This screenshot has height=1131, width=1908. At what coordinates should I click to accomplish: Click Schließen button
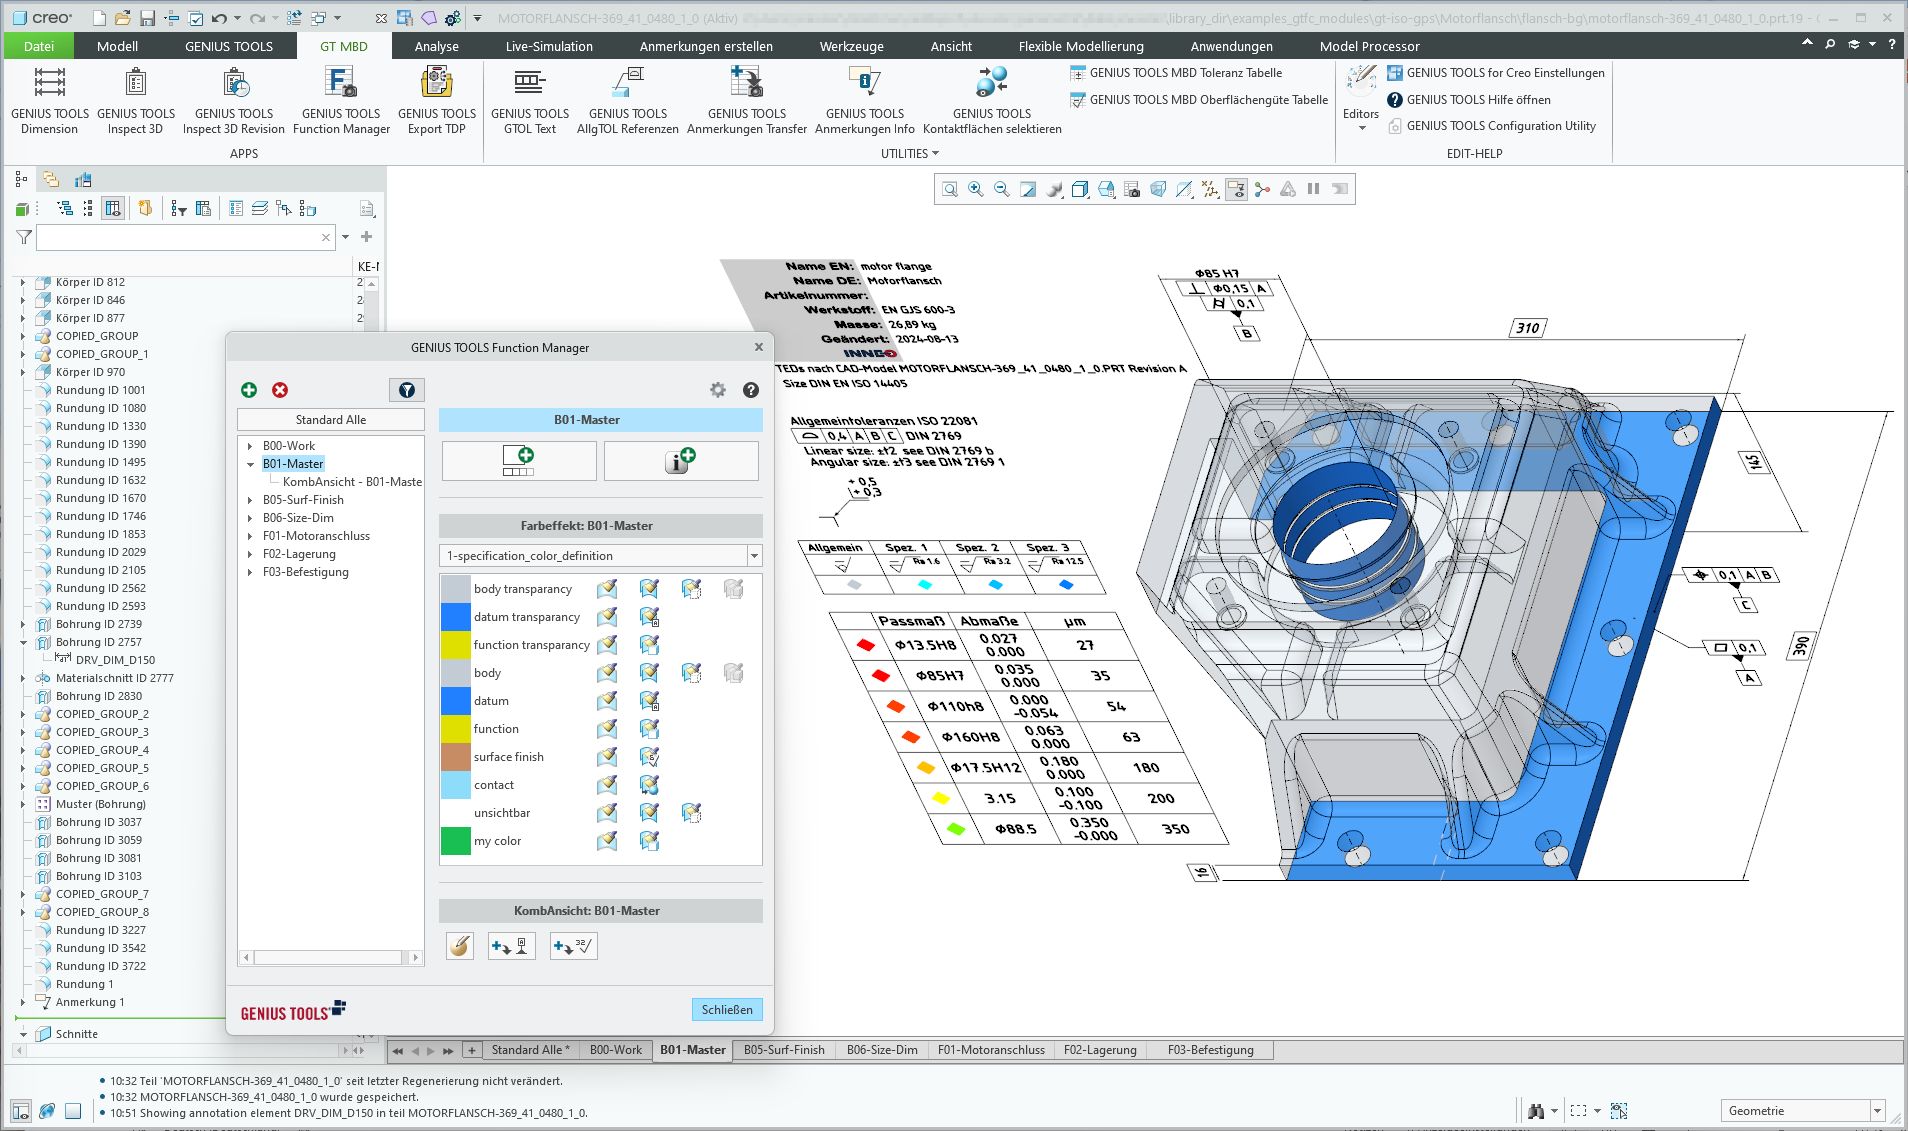pos(727,1010)
